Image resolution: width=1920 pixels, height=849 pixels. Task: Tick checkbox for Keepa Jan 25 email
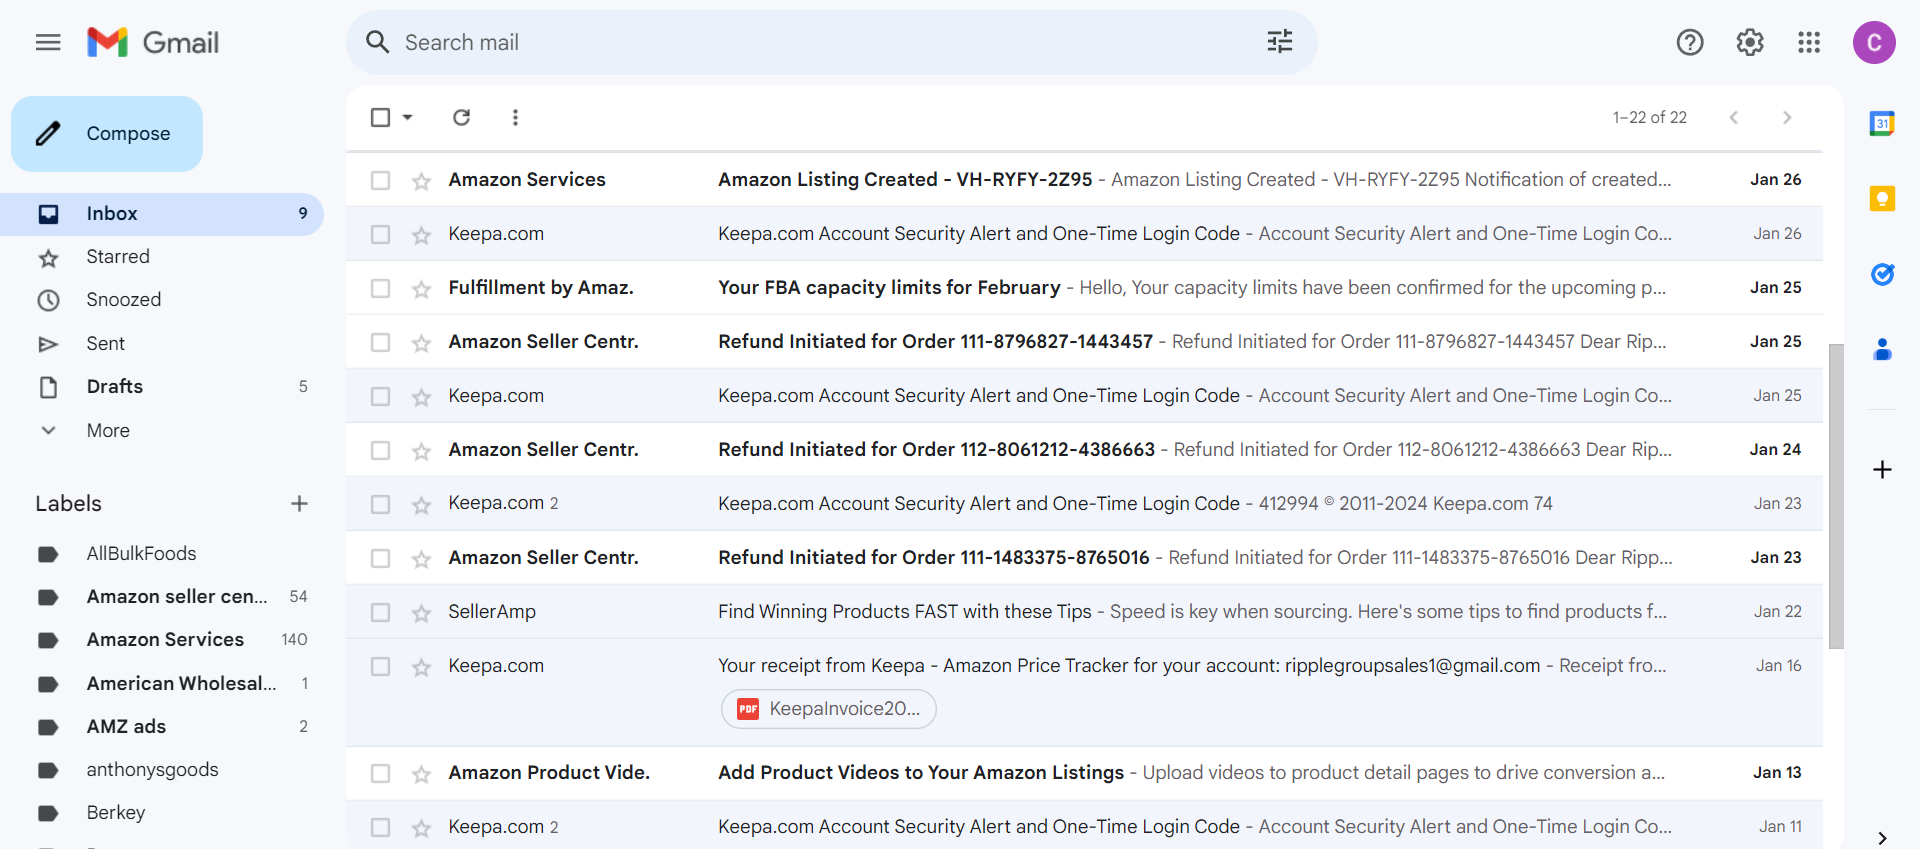(x=380, y=396)
